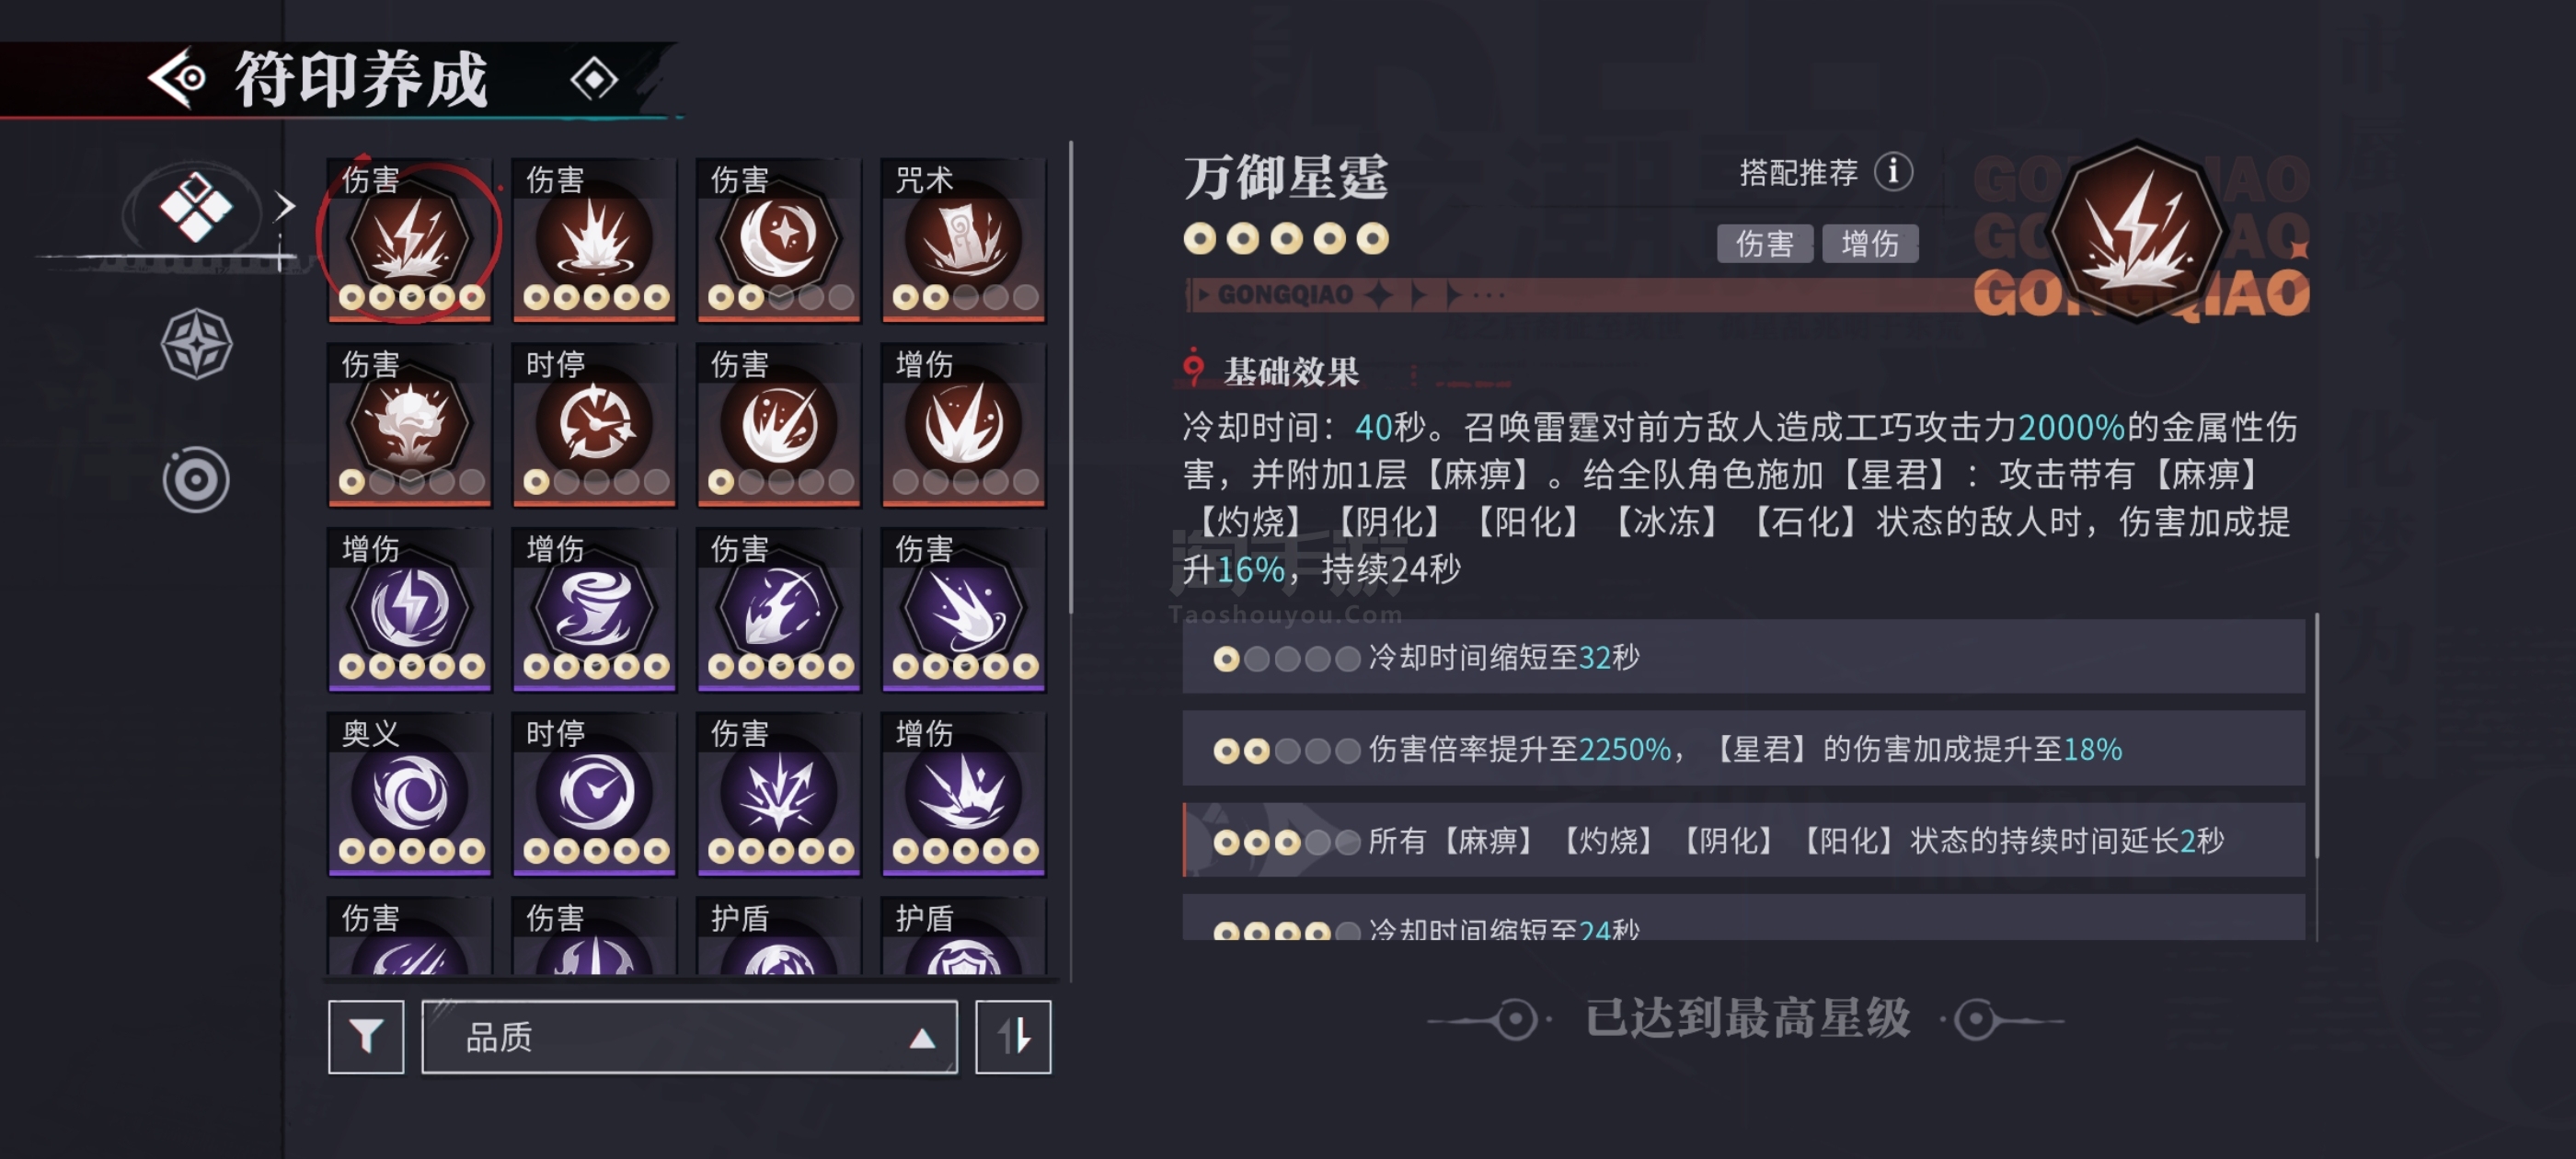
Task: Click the 品质 dropdown triangle arrow
Action: 922,1039
